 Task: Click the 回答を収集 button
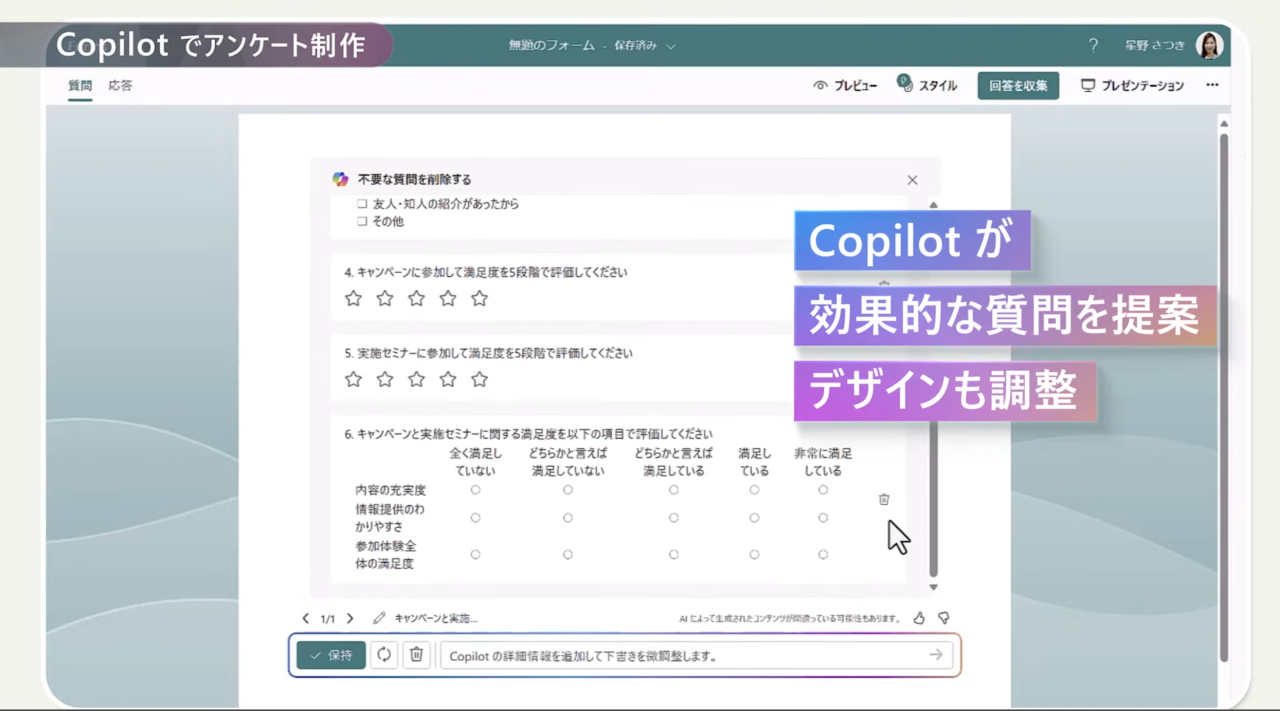click(1018, 85)
